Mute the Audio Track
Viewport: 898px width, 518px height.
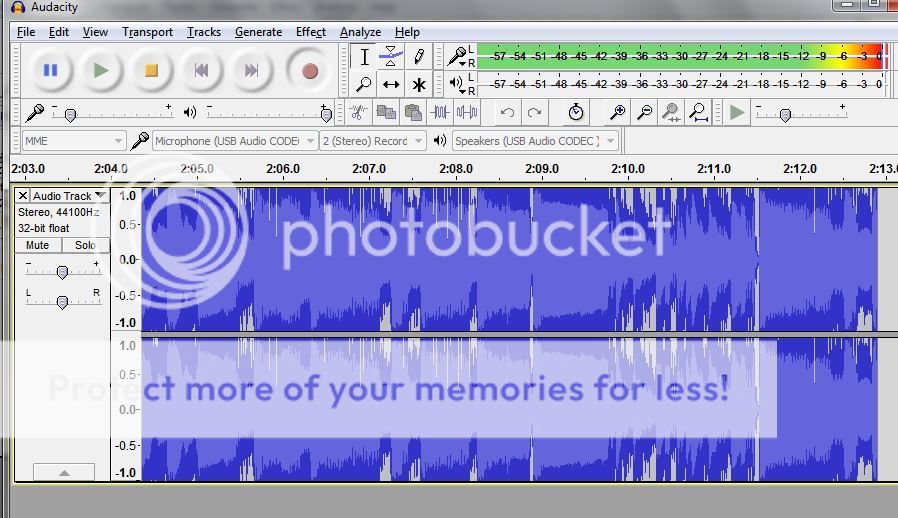37,245
